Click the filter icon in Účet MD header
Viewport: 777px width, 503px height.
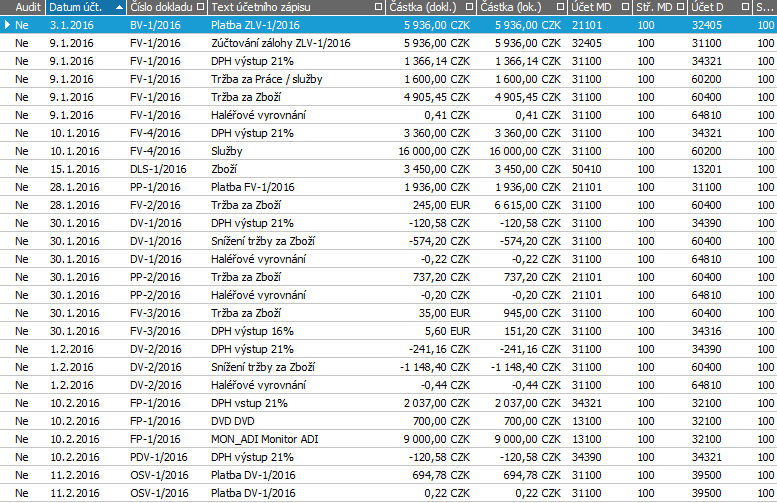[x=625, y=8]
